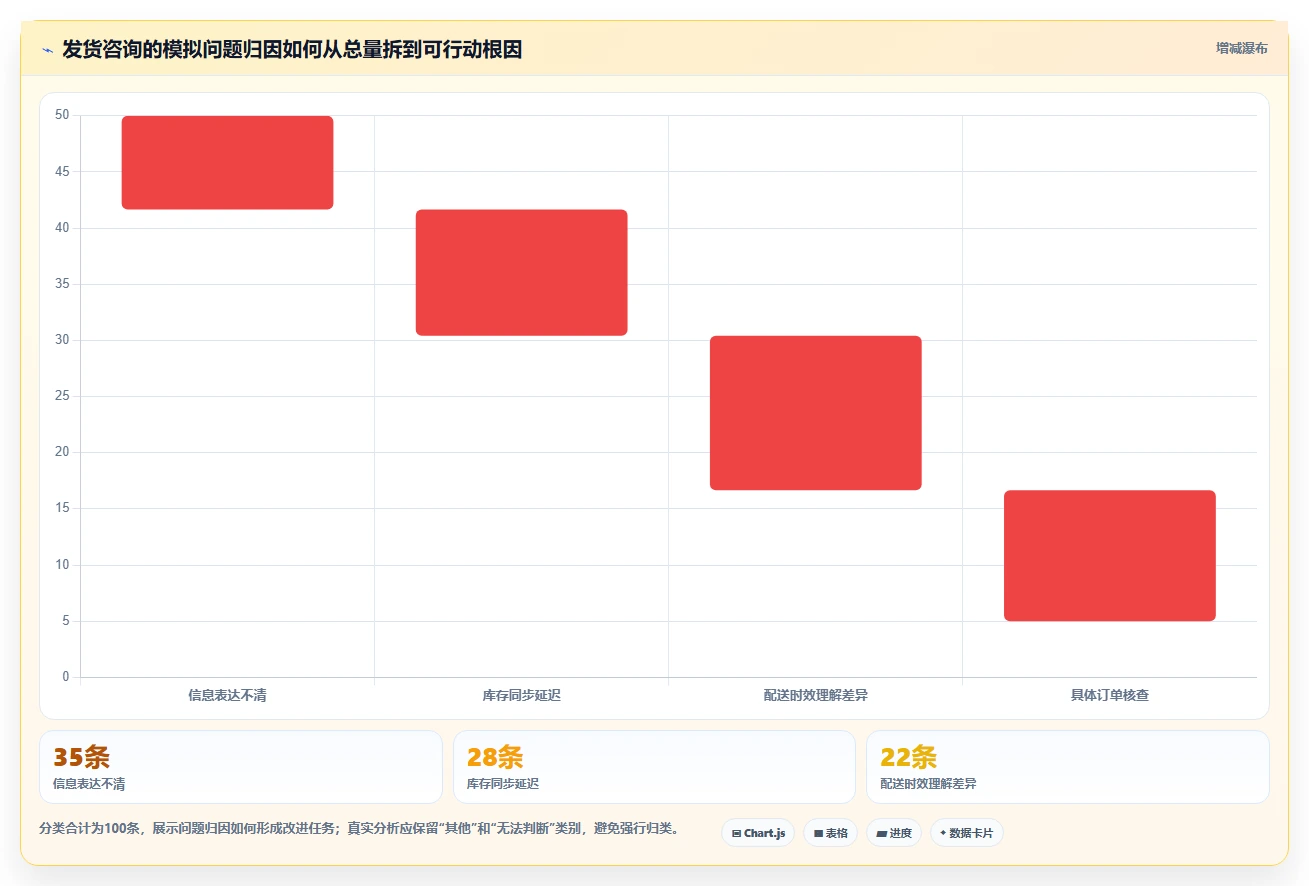Click y-axis value 25
This screenshot has width=1309, height=886.
[x=62, y=396]
